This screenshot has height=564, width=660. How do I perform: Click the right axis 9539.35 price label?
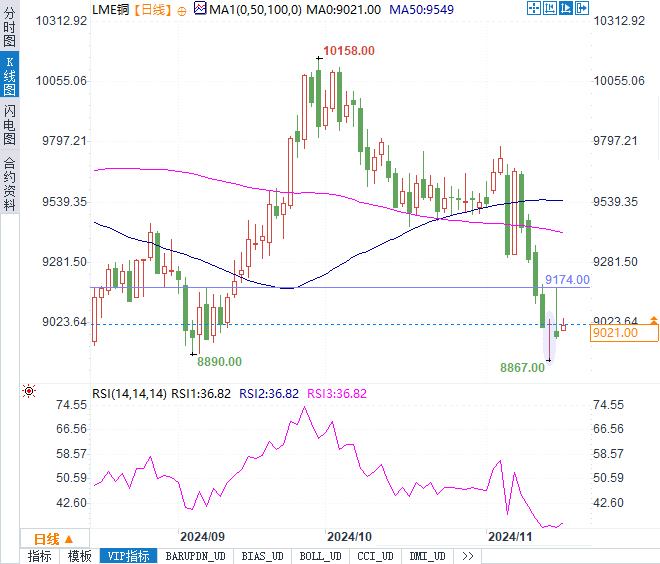(615, 202)
